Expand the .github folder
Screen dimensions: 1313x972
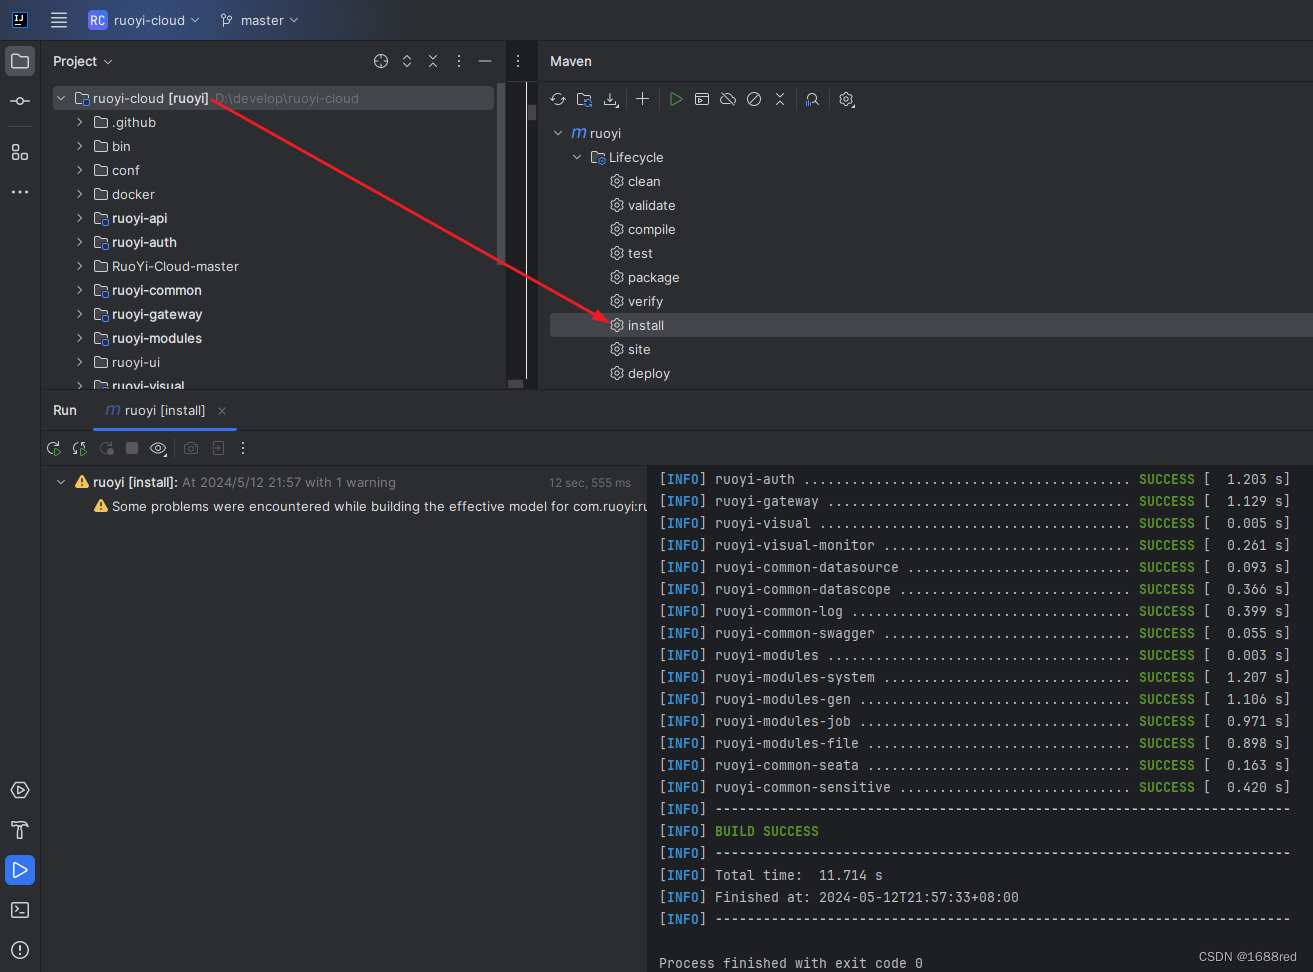80,122
